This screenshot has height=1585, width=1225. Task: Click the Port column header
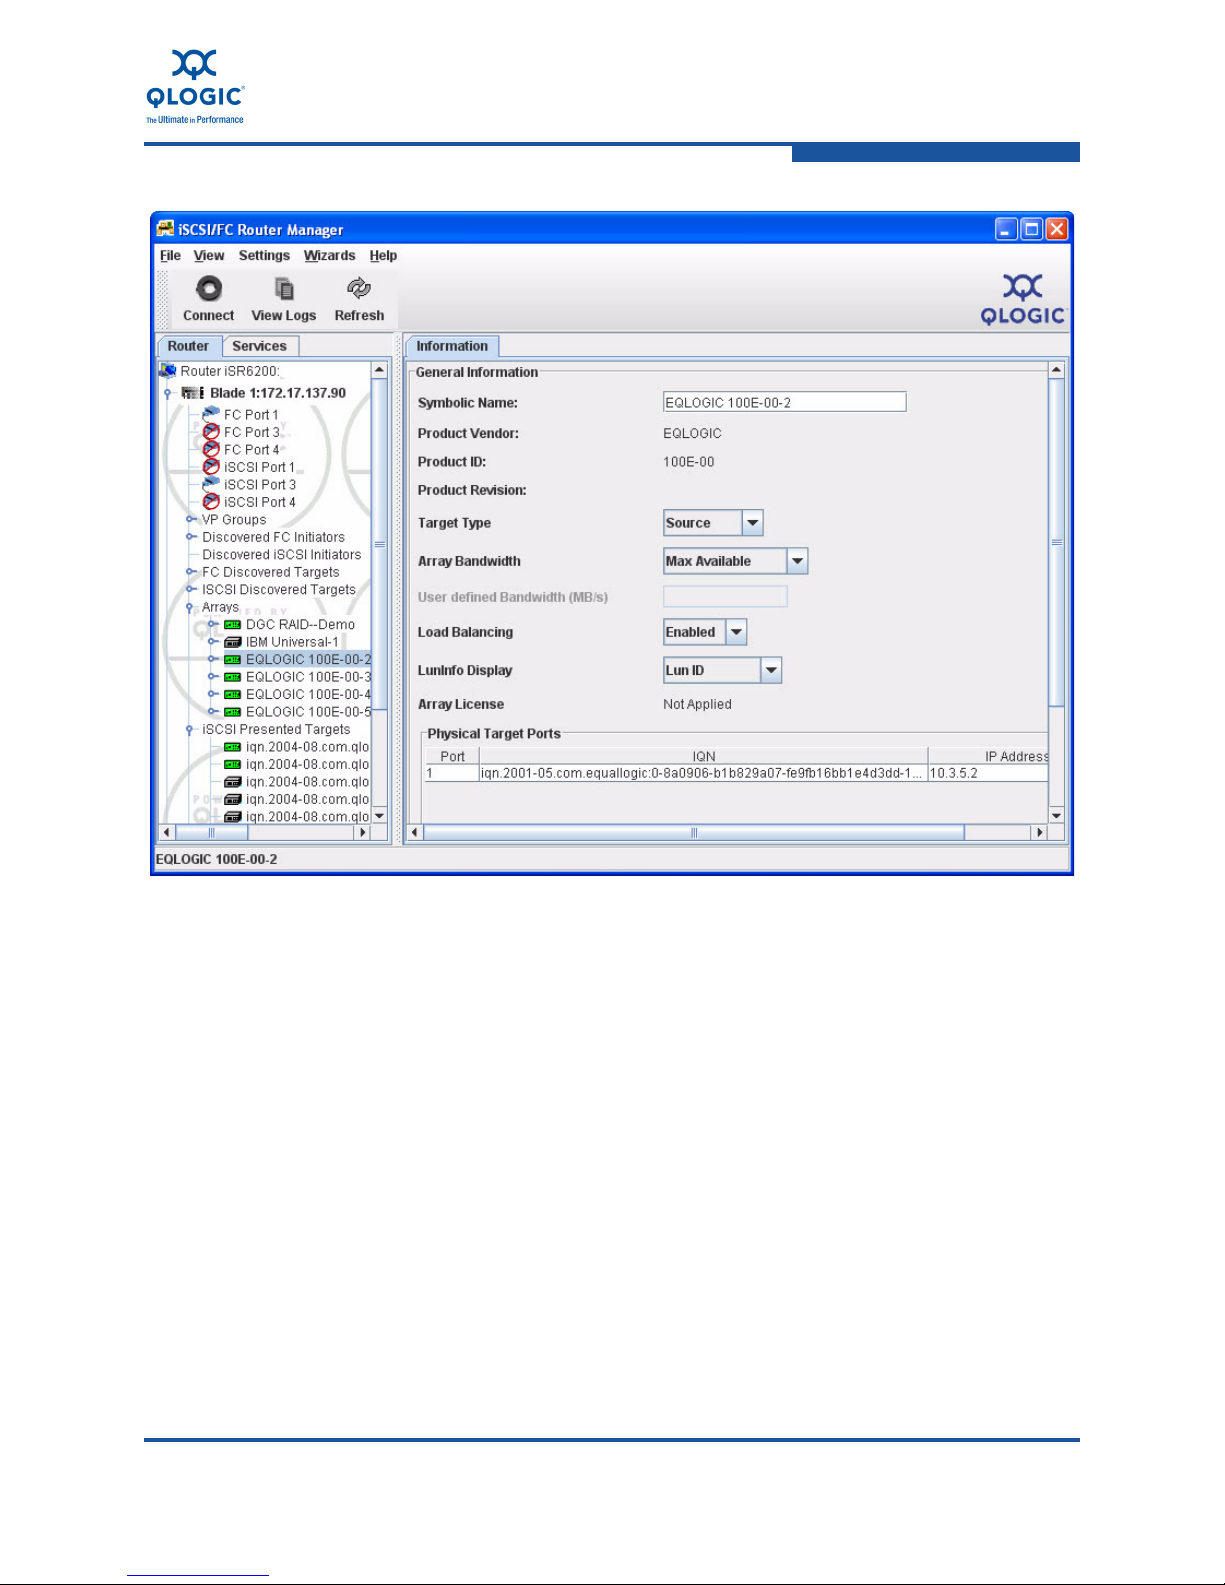tap(452, 756)
